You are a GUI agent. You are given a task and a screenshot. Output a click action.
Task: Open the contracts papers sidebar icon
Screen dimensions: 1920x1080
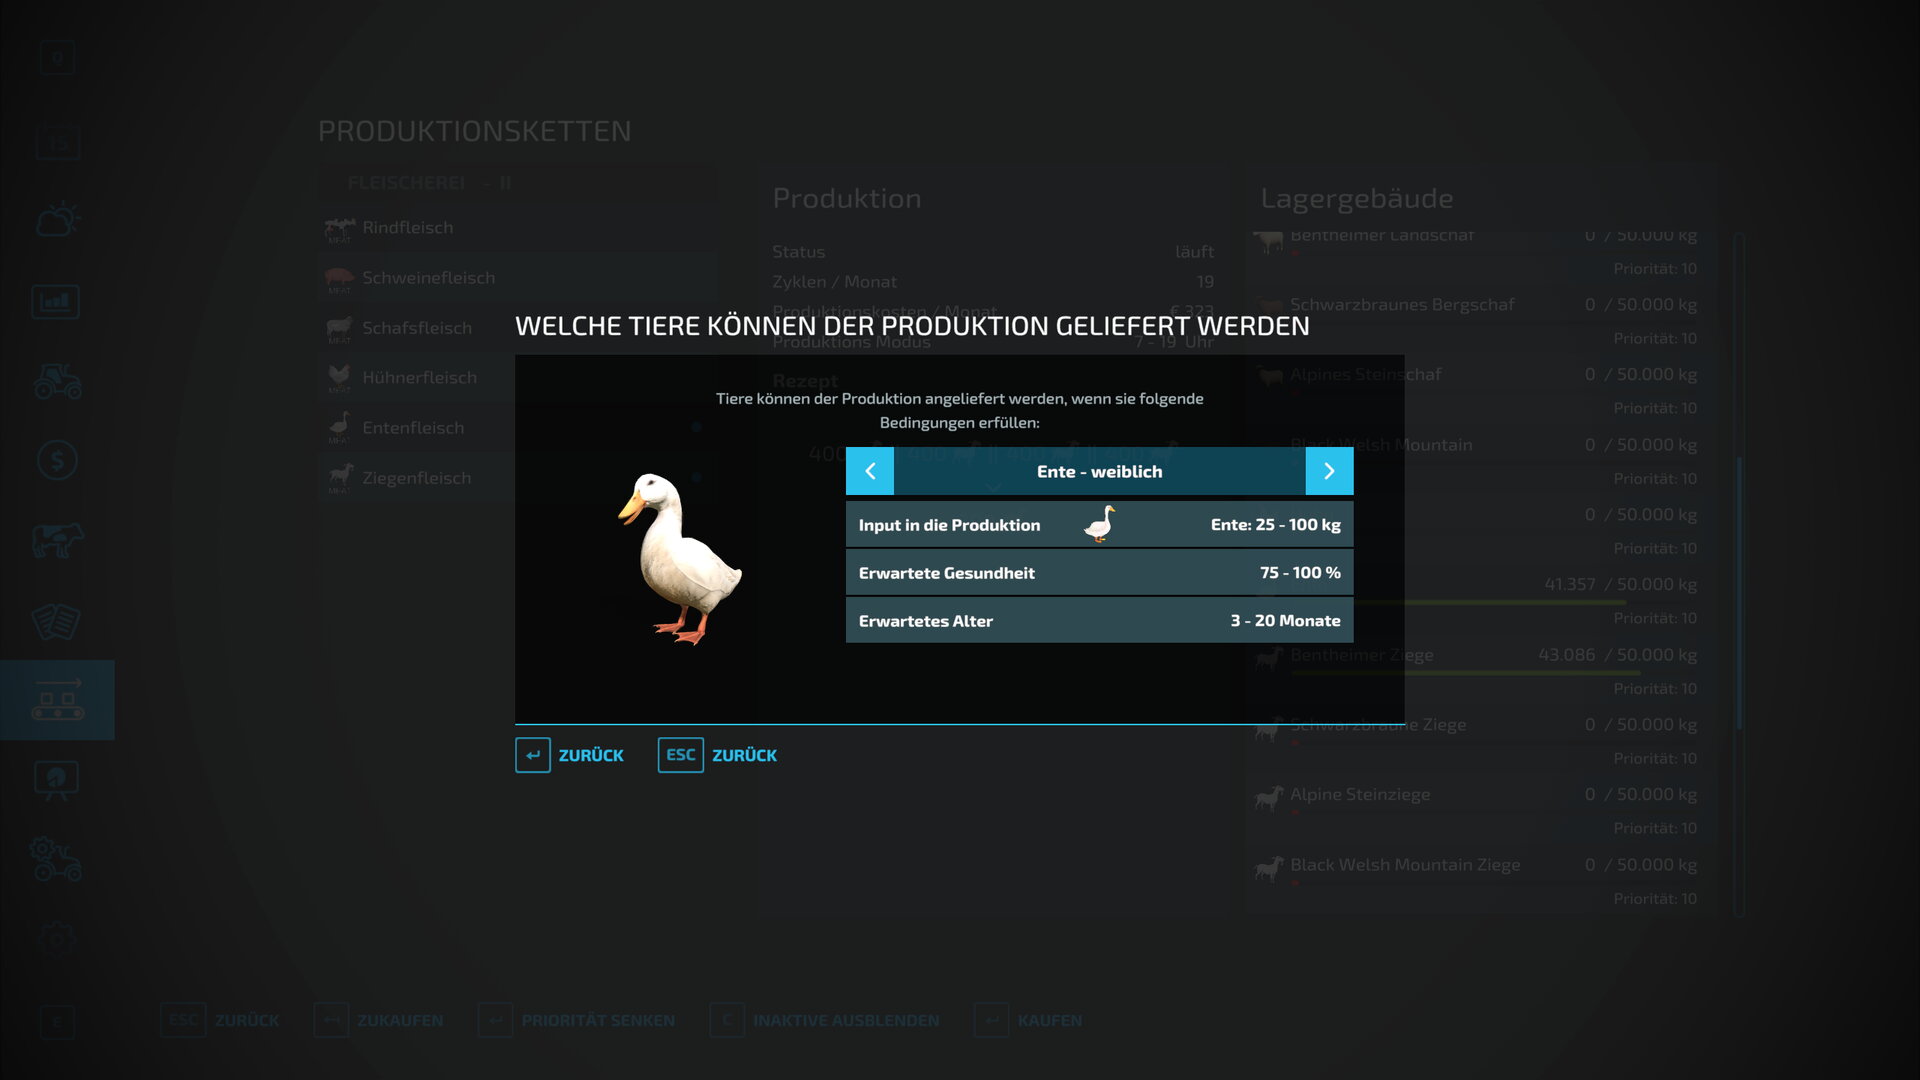[56, 620]
